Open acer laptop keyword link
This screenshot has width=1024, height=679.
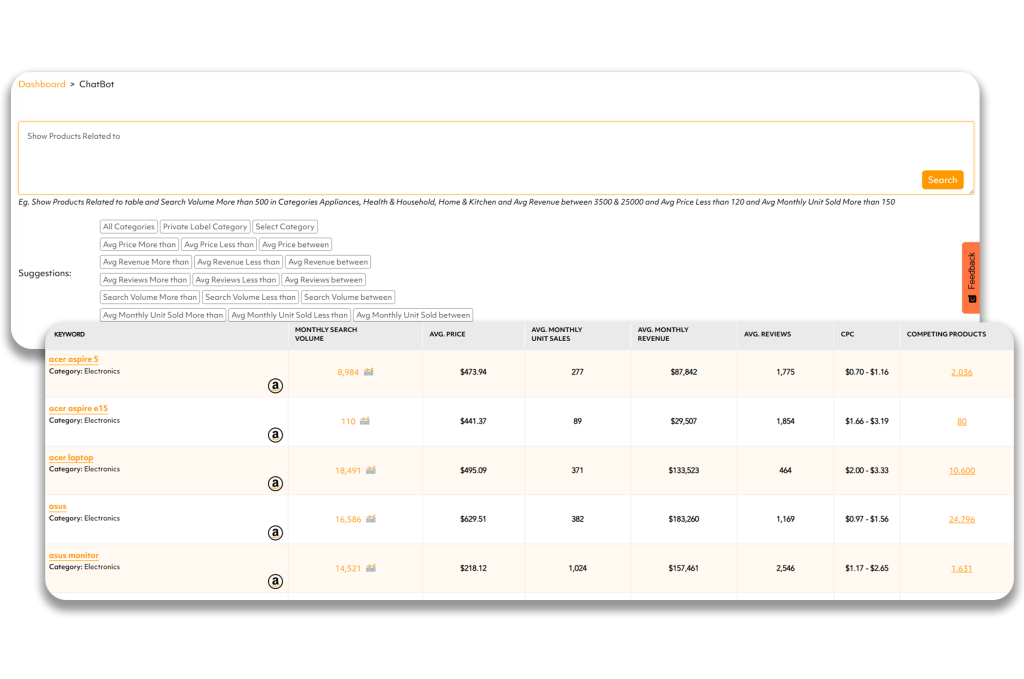pyautogui.click(x=71, y=457)
